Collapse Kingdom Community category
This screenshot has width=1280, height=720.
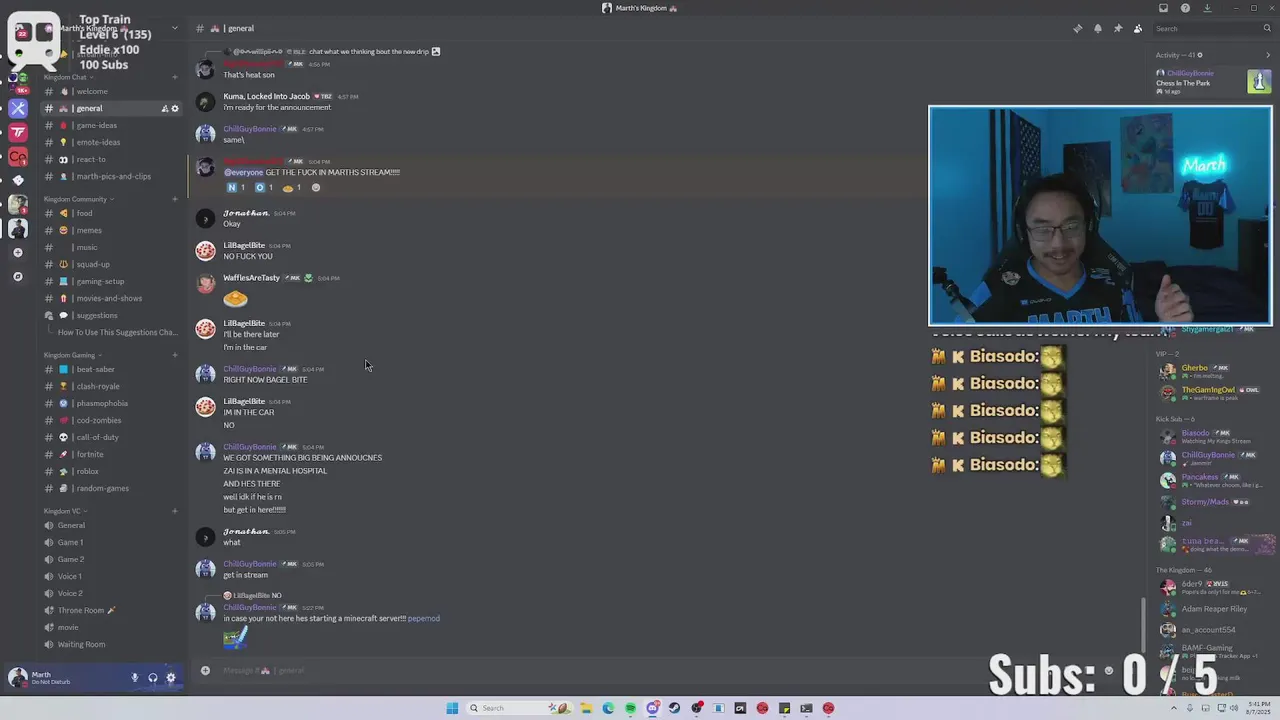[x=78, y=199]
